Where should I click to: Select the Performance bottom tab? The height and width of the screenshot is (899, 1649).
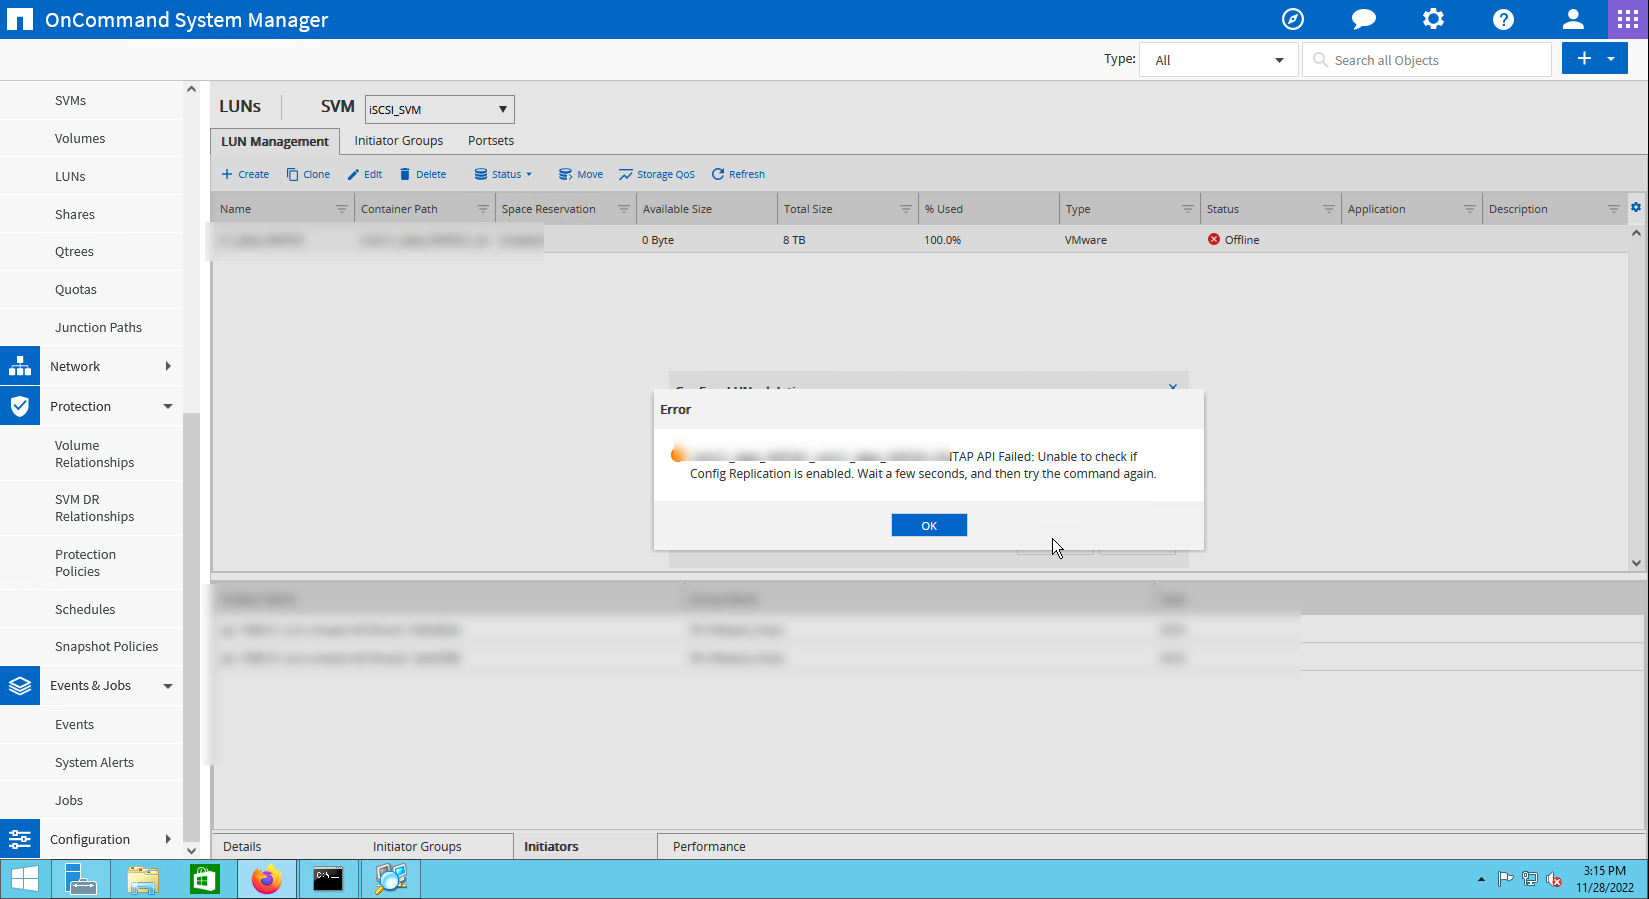pyautogui.click(x=708, y=846)
